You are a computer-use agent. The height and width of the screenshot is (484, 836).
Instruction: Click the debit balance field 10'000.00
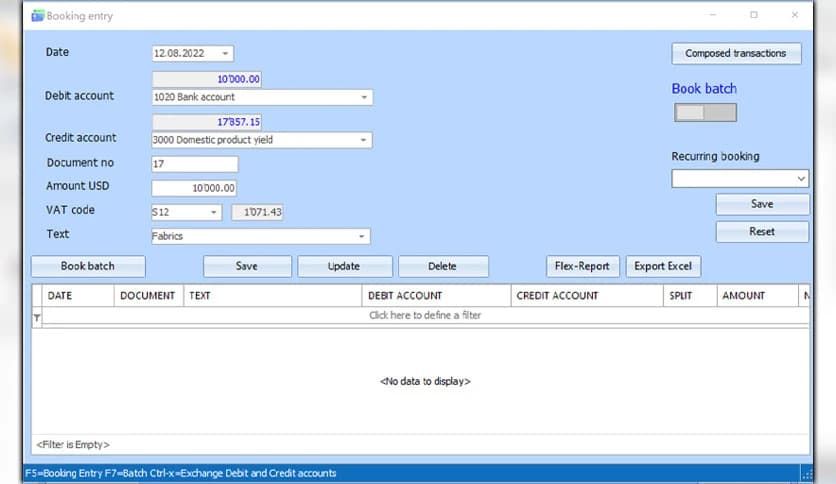pyautogui.click(x=207, y=79)
